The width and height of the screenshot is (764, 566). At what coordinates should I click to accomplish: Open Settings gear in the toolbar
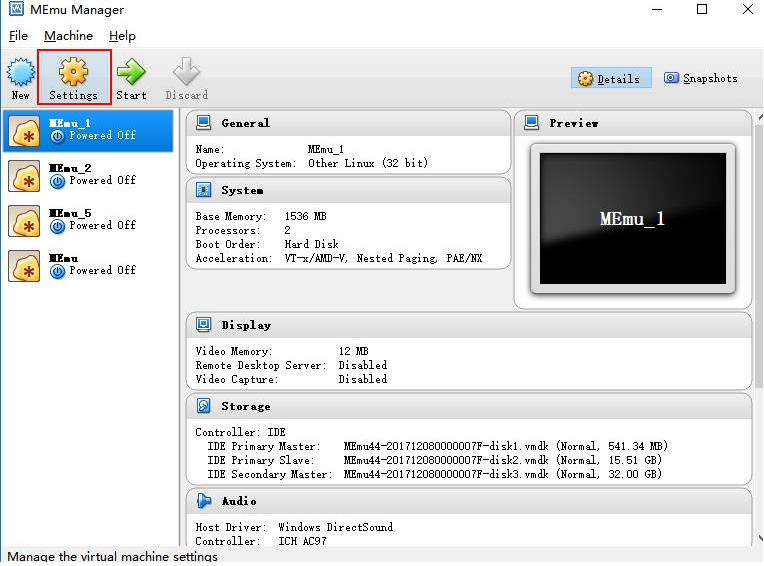[73, 73]
